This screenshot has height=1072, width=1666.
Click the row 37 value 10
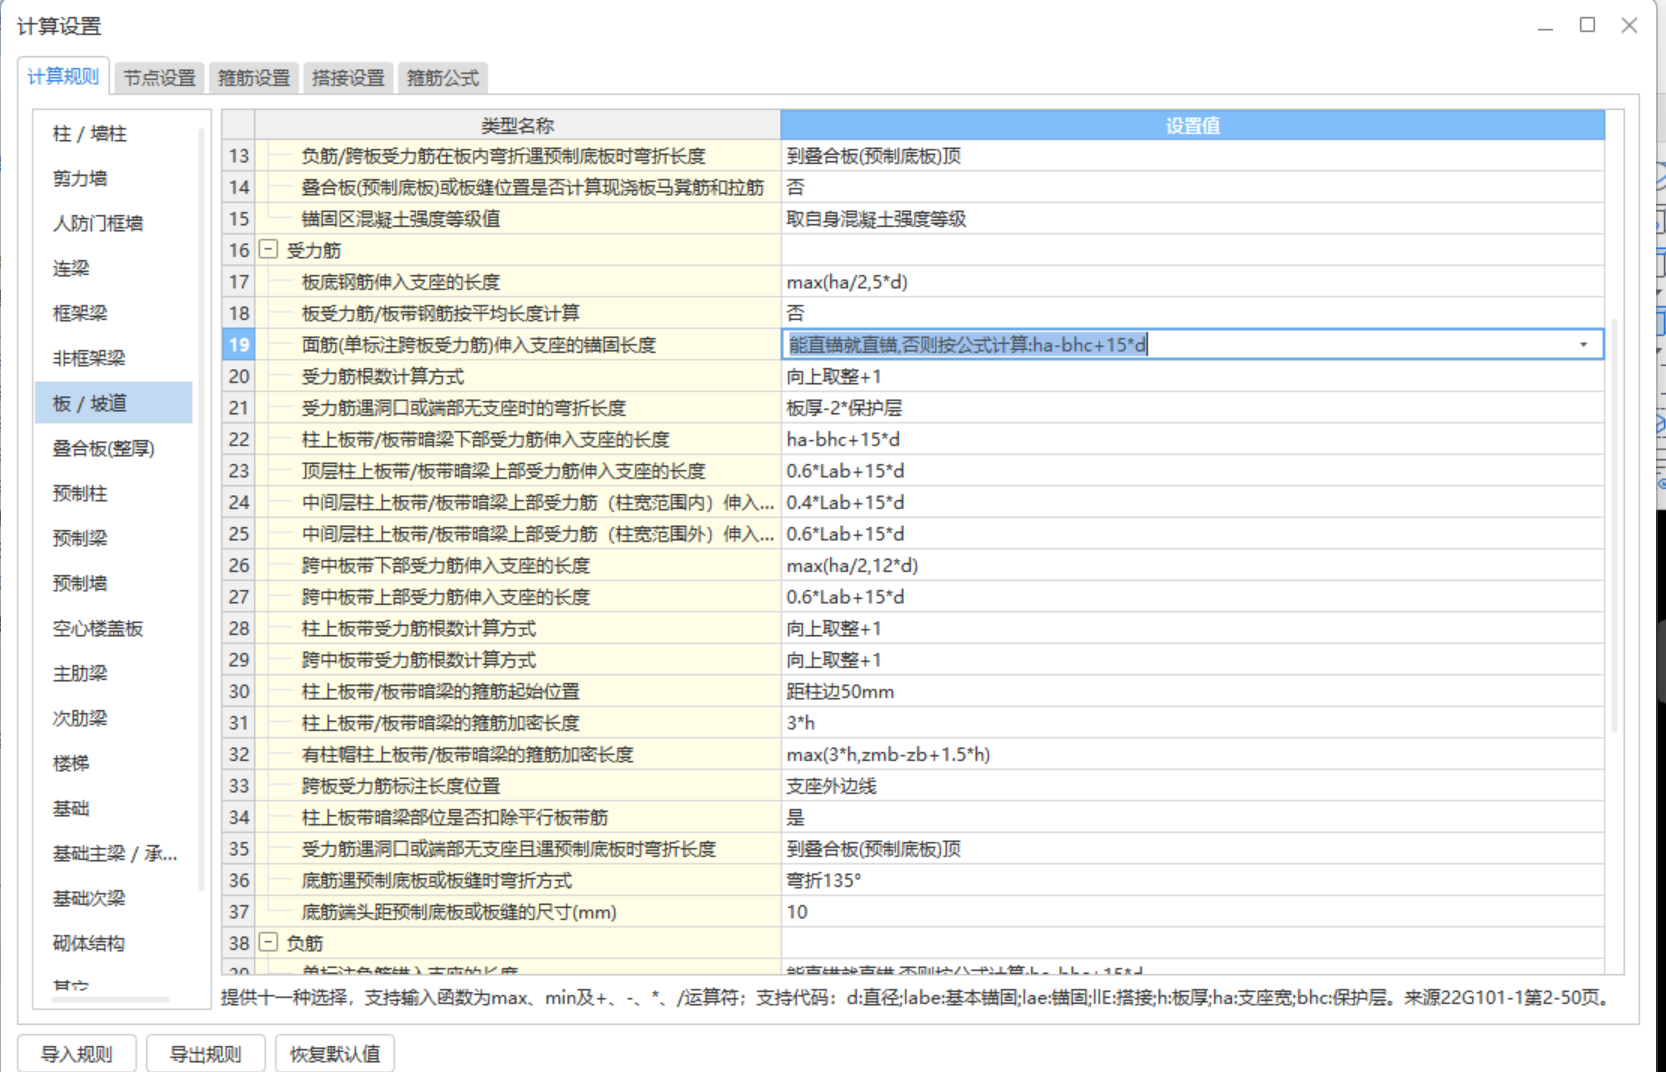point(1192,912)
